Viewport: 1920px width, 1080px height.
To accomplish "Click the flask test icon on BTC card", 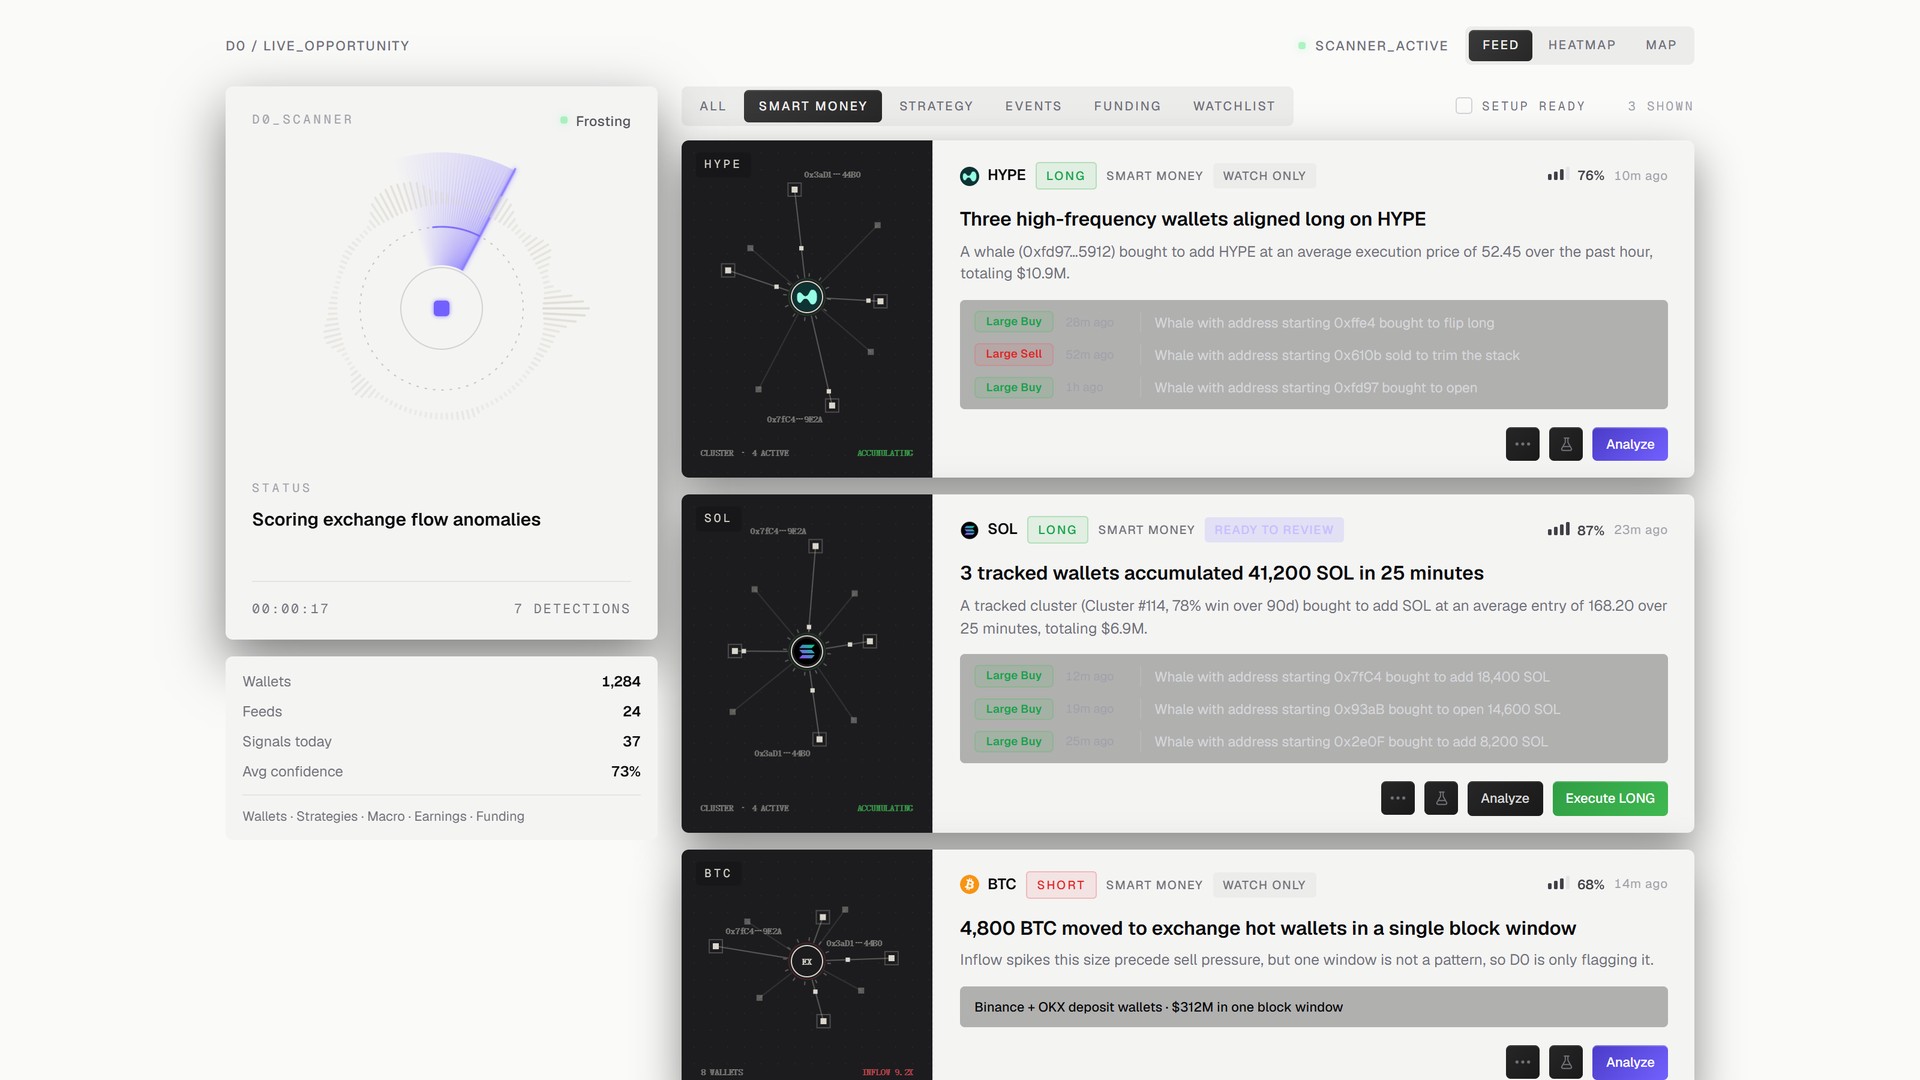I will pos(1566,1062).
